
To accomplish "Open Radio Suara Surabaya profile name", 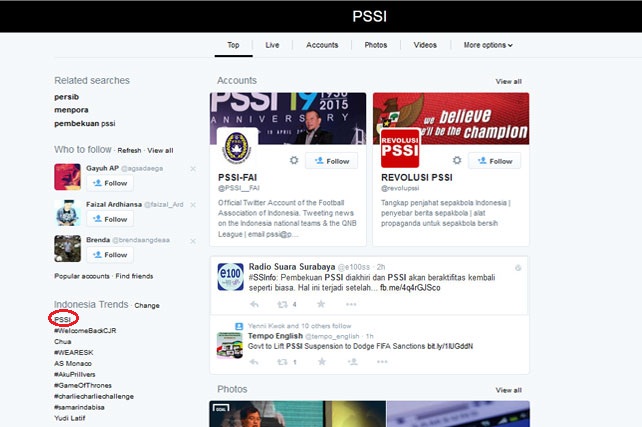I will pos(292,267).
